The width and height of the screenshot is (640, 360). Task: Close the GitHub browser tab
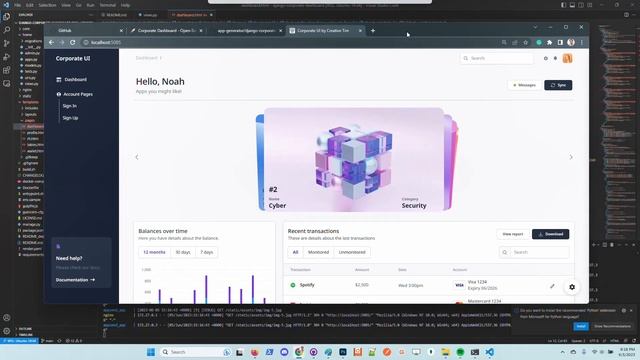[x=121, y=31]
